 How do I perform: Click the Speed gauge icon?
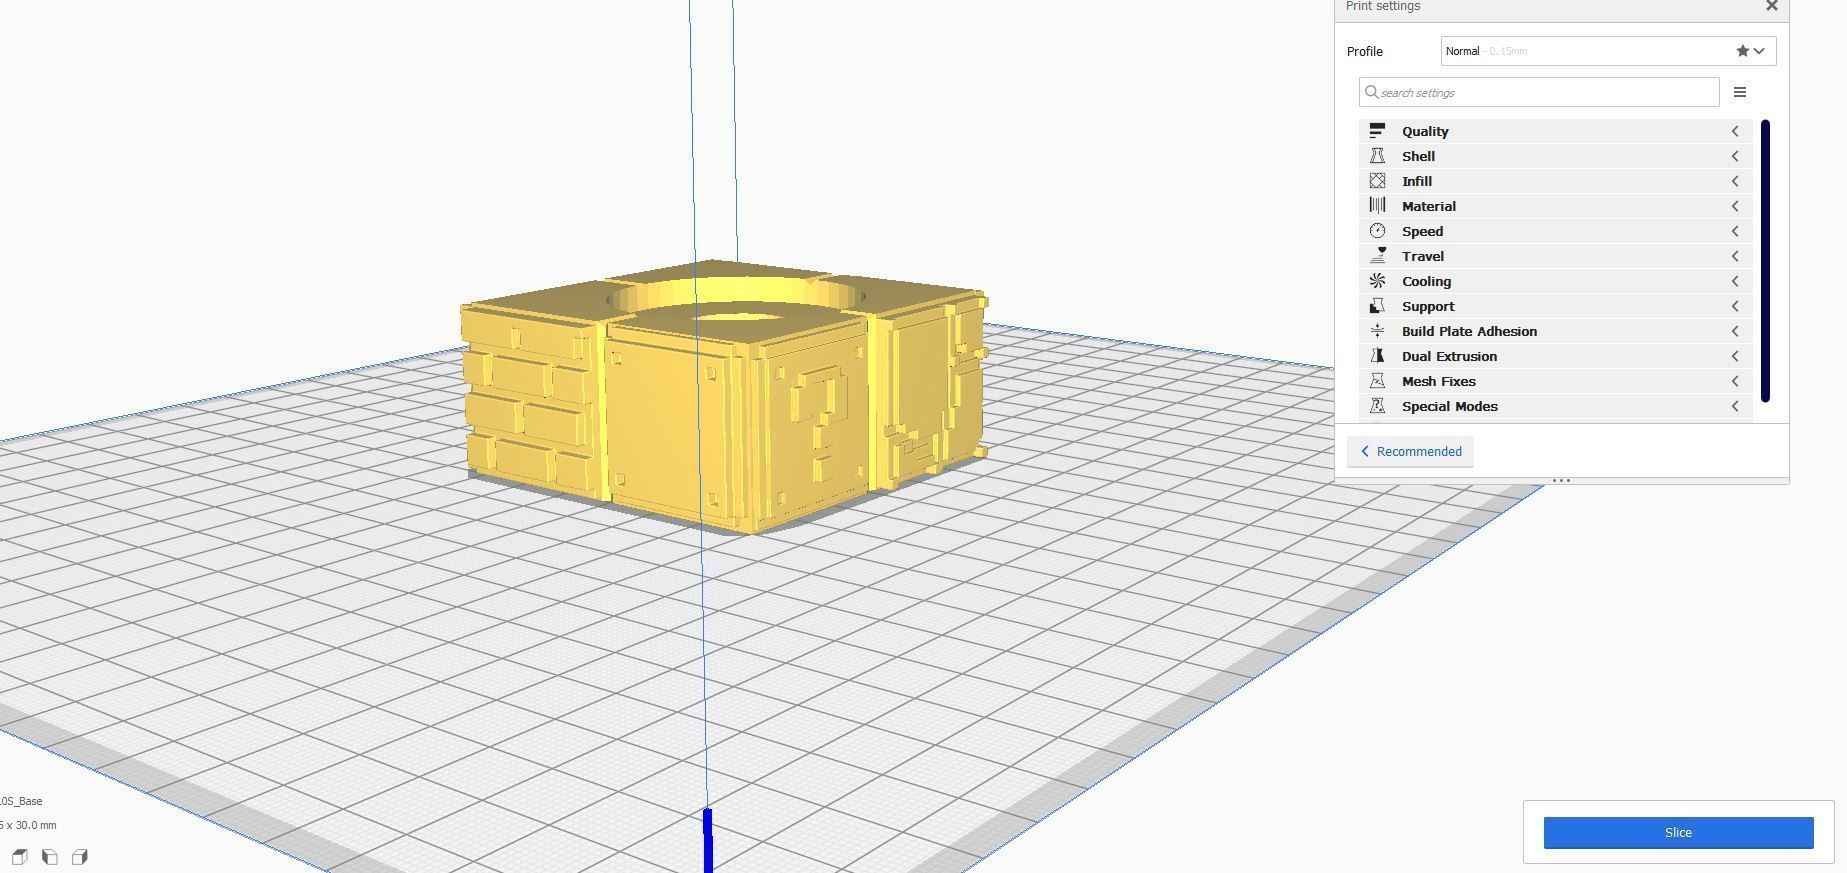pyautogui.click(x=1377, y=231)
